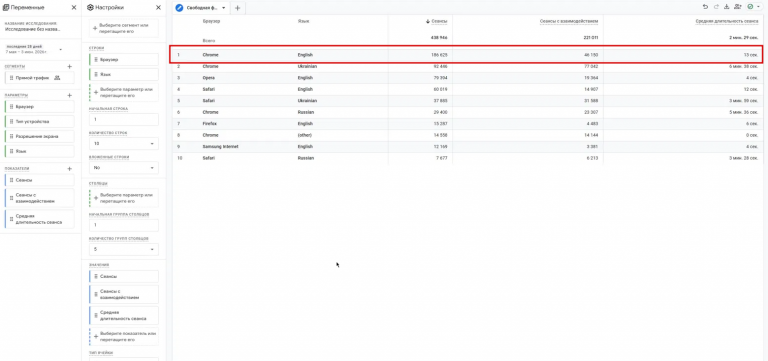Click the Браузер column header in table
The width and height of the screenshot is (768, 361).
click(212, 22)
